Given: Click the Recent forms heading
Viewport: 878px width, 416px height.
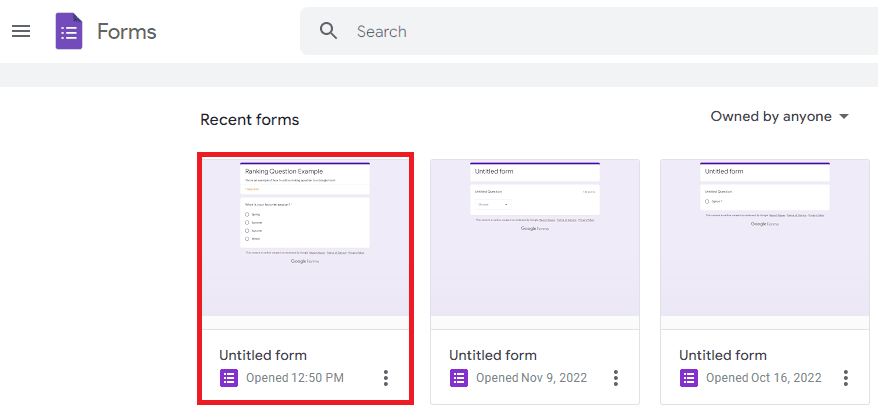Looking at the screenshot, I should [250, 120].
